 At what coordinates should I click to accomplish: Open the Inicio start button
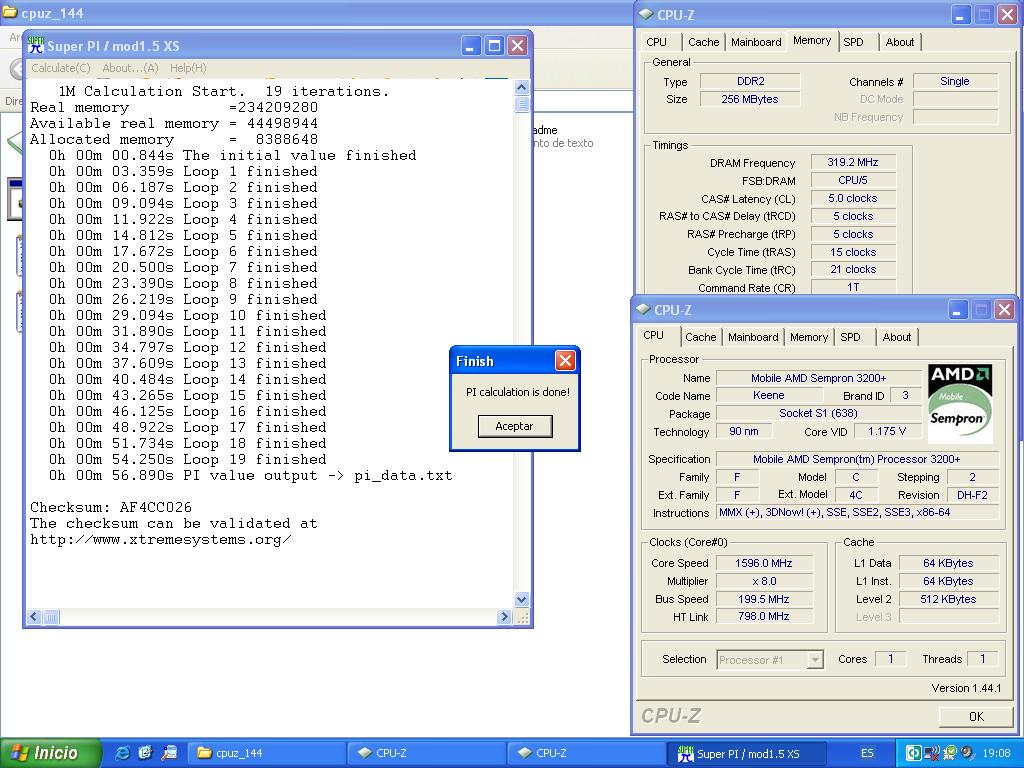(50, 753)
